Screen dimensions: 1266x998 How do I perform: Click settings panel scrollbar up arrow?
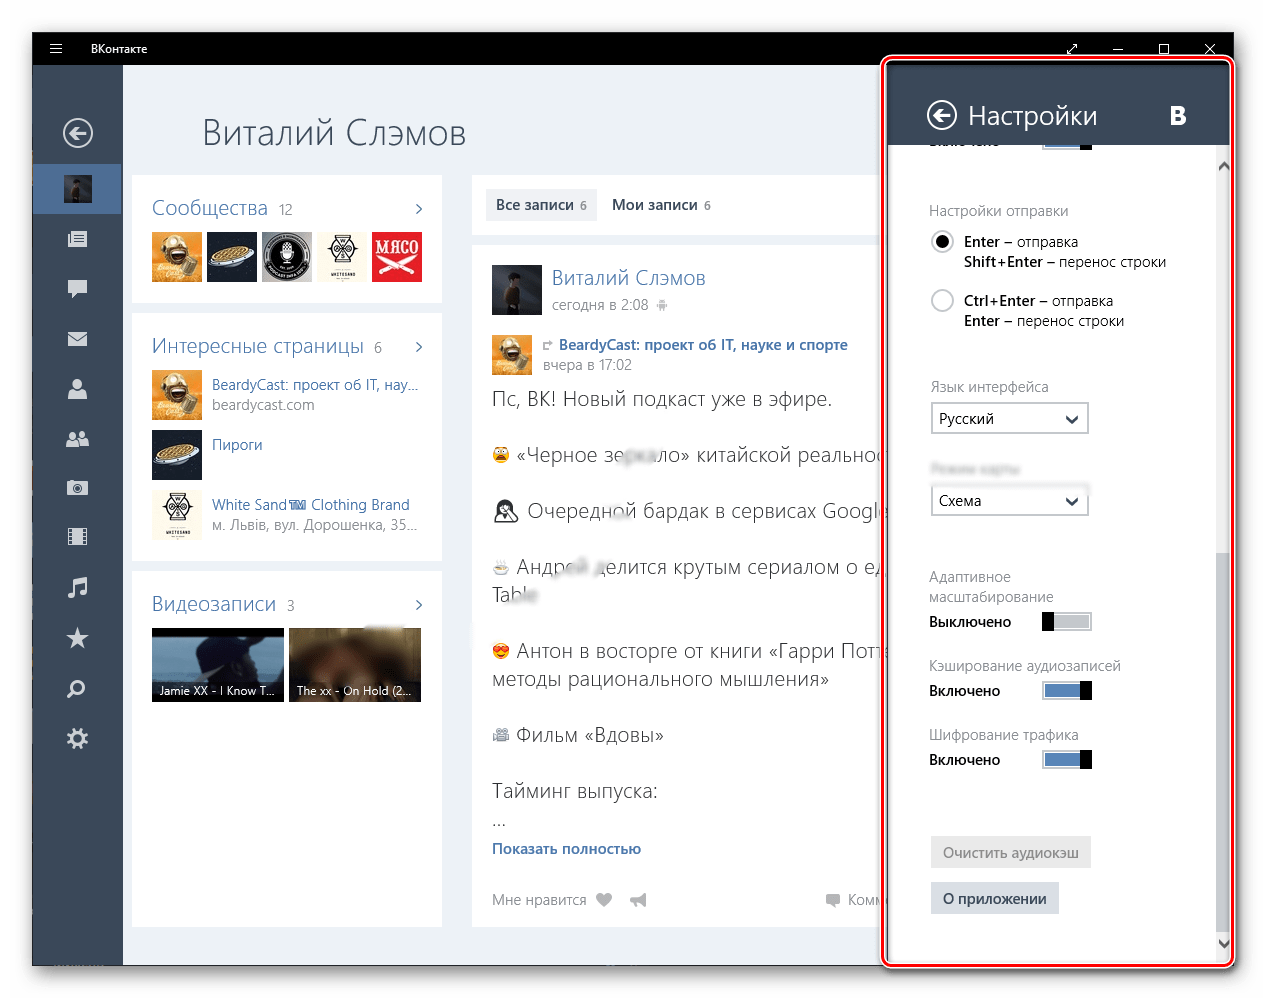coord(1223,166)
